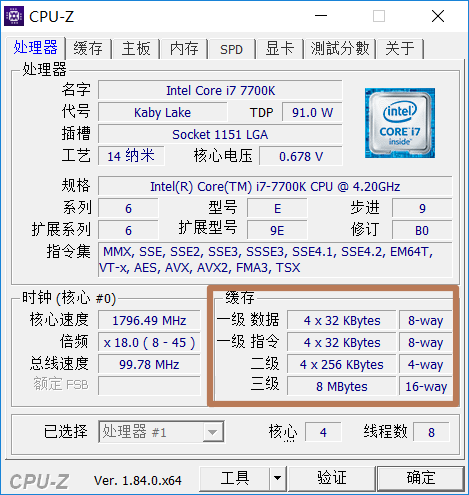Click the Kaby Lake code name value

click(163, 112)
